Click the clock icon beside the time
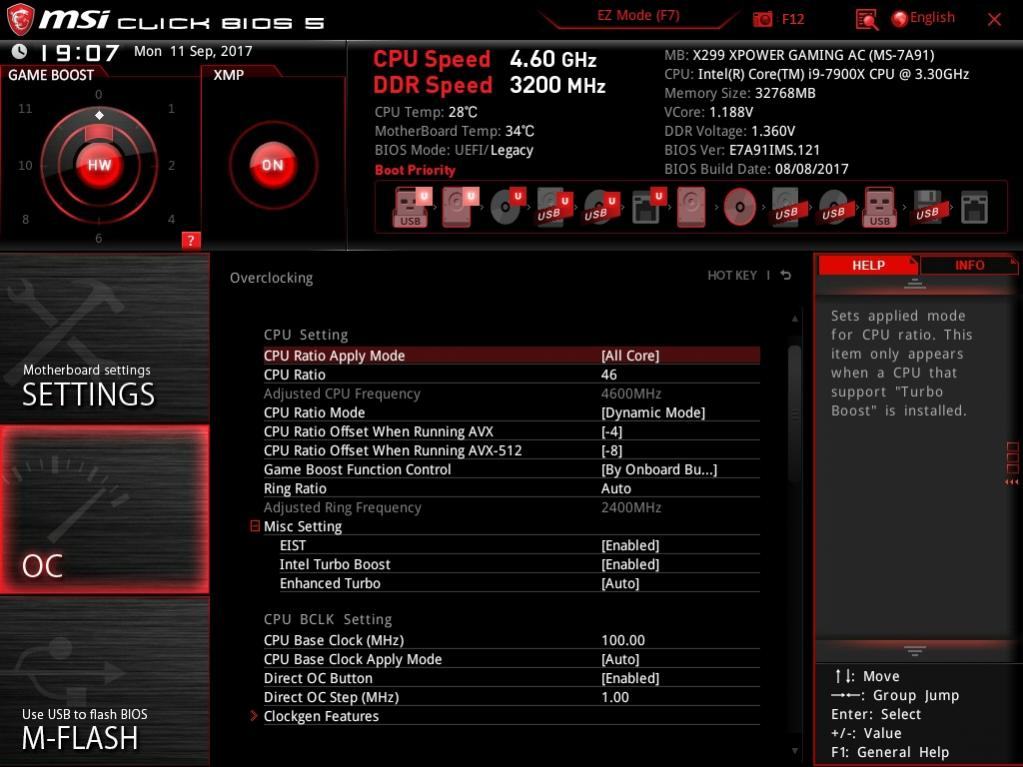 pyautogui.click(x=20, y=51)
